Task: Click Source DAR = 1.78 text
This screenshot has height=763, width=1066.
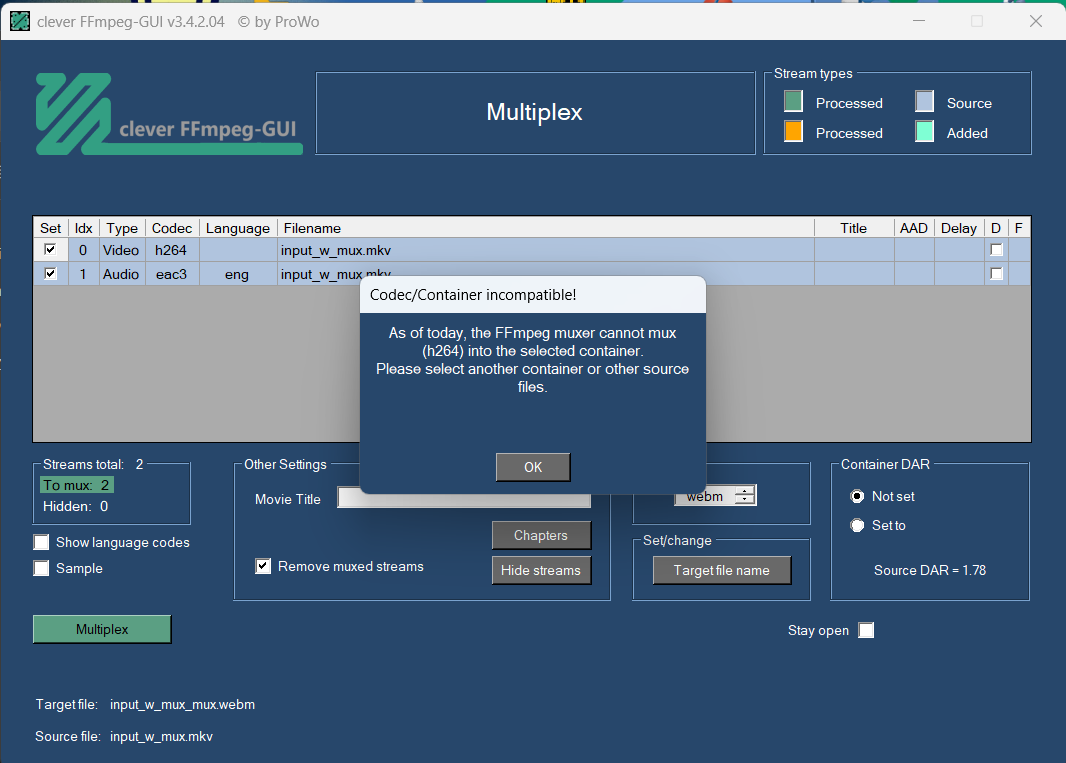Action: pyautogui.click(x=930, y=570)
